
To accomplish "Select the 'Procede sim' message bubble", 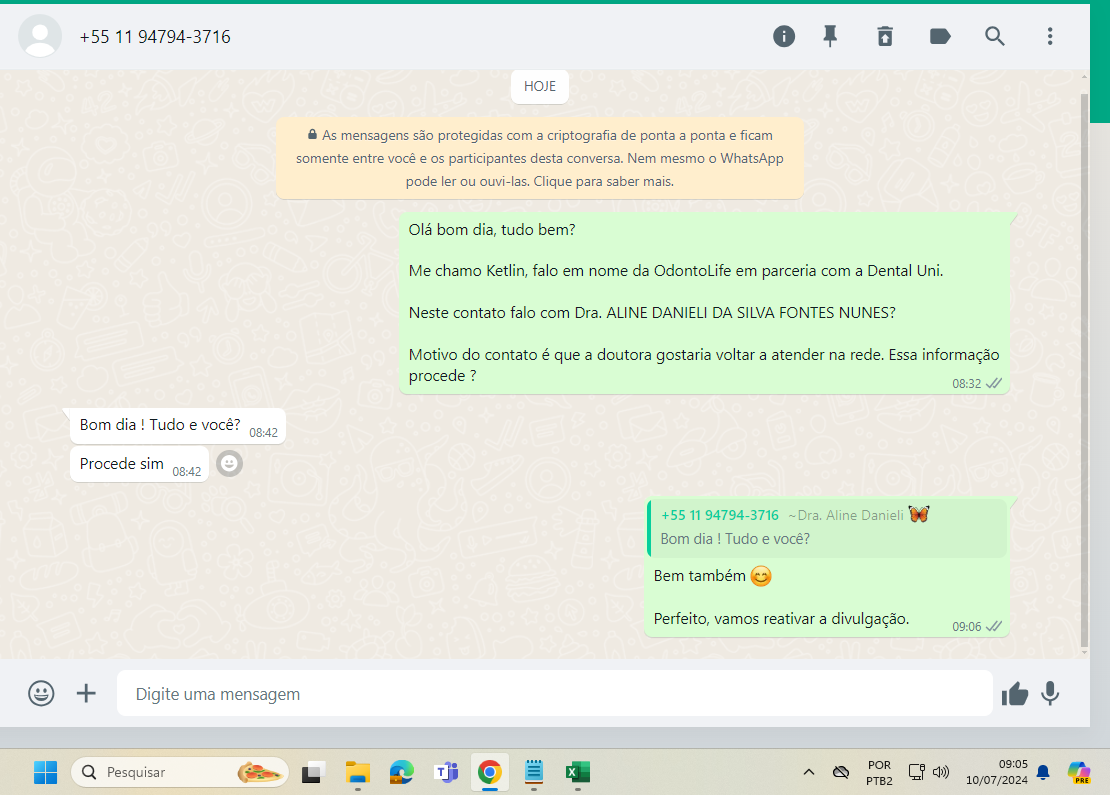I will (x=139, y=464).
